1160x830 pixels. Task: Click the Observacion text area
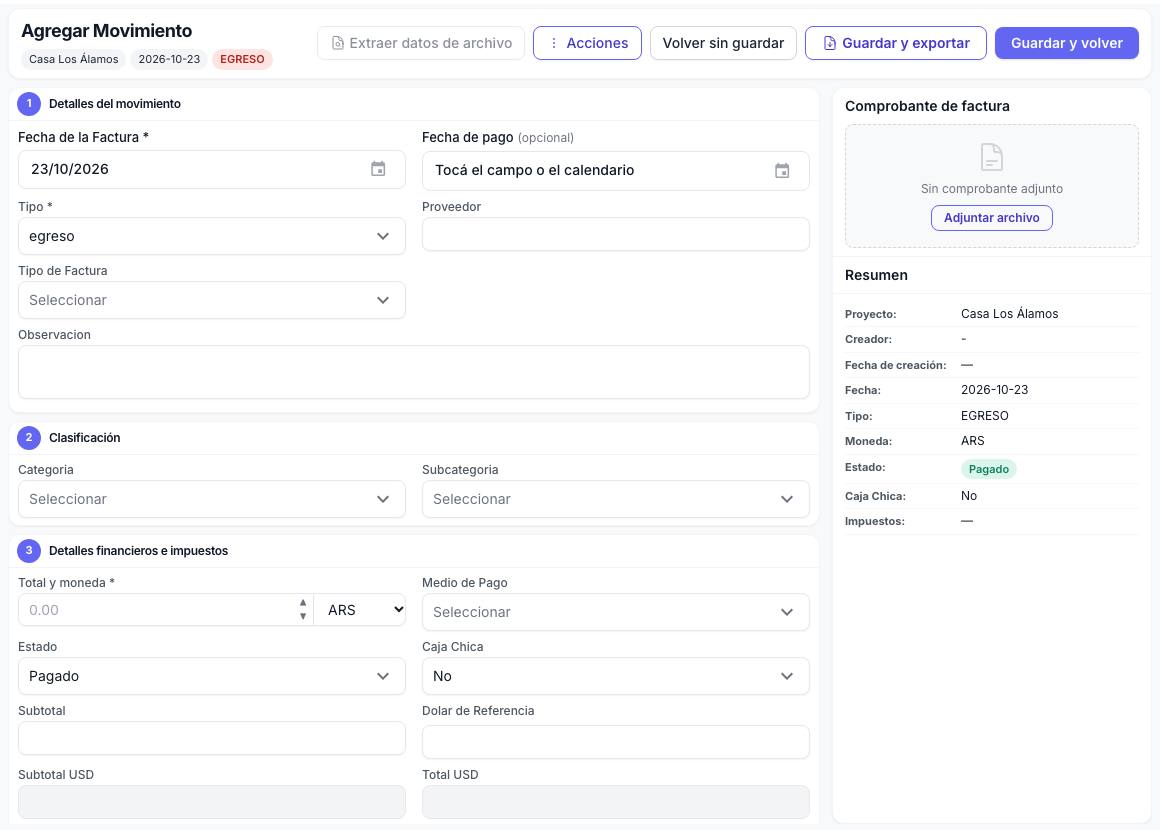(x=414, y=372)
